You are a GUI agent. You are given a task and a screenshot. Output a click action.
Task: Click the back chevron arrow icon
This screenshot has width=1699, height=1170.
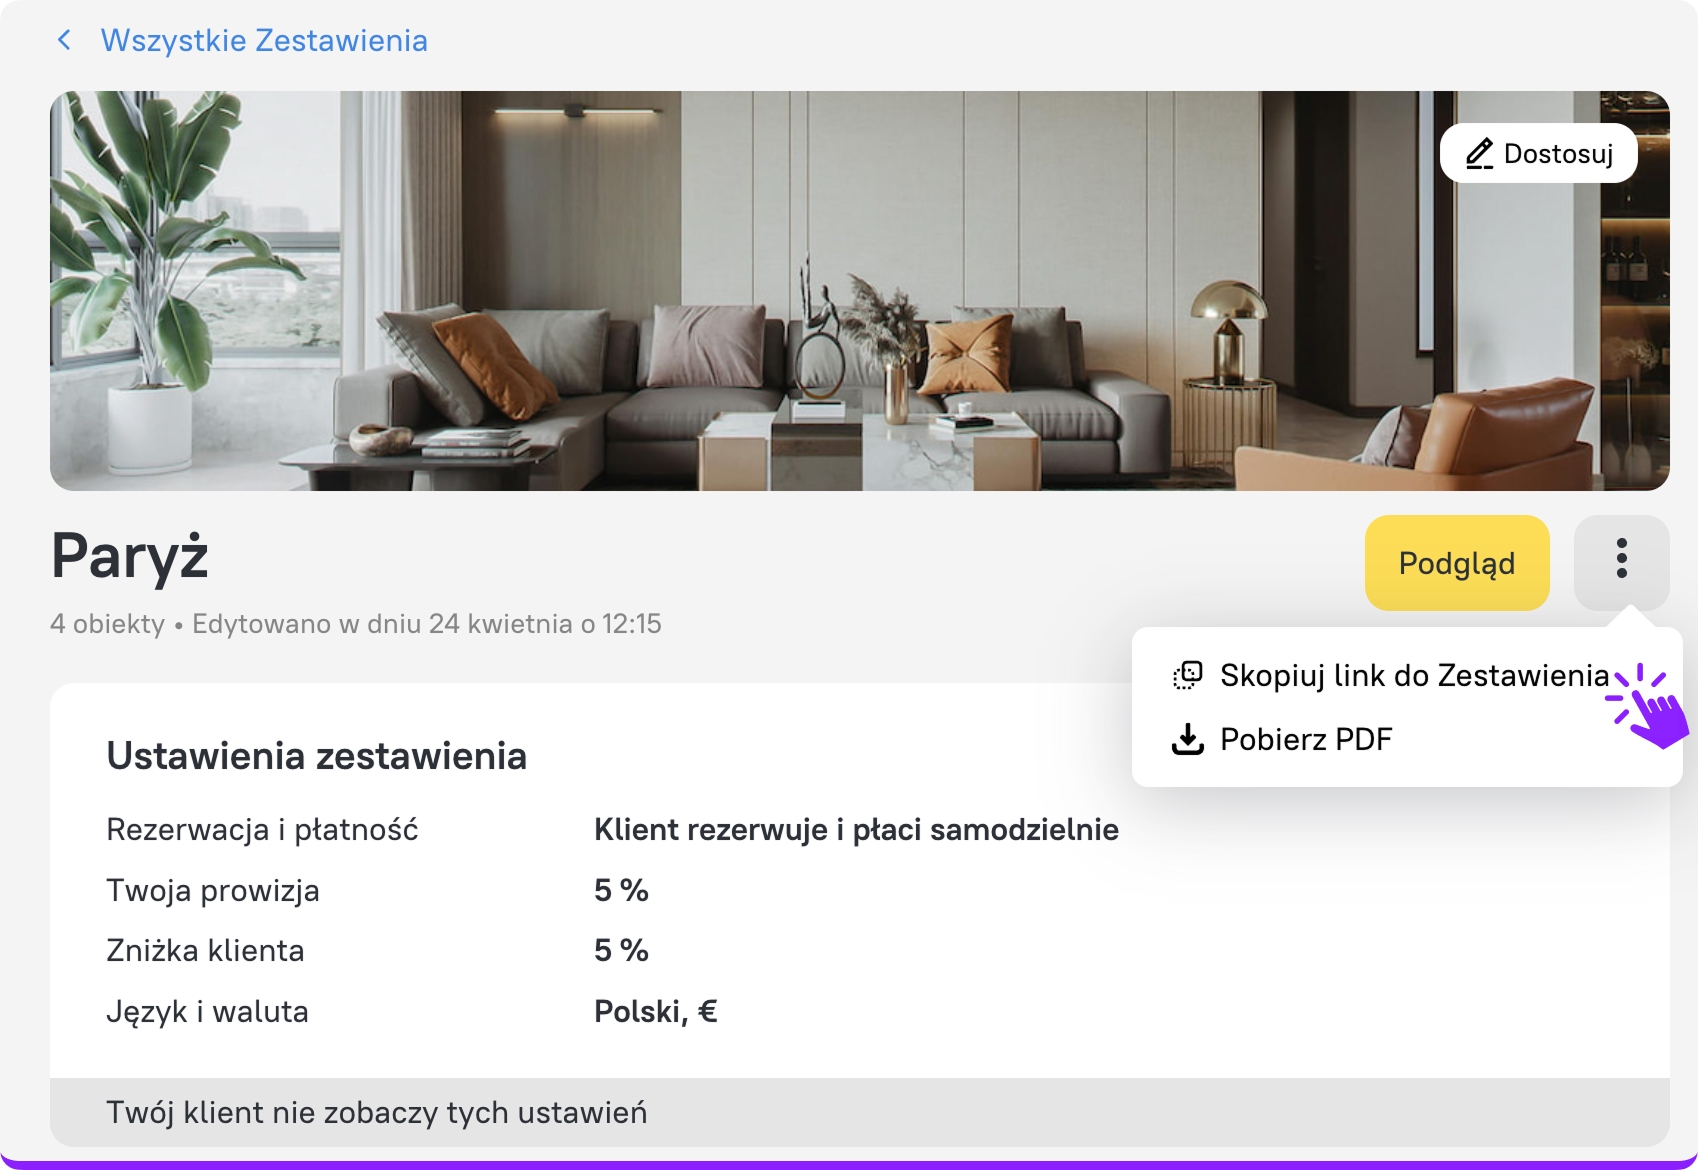point(65,40)
